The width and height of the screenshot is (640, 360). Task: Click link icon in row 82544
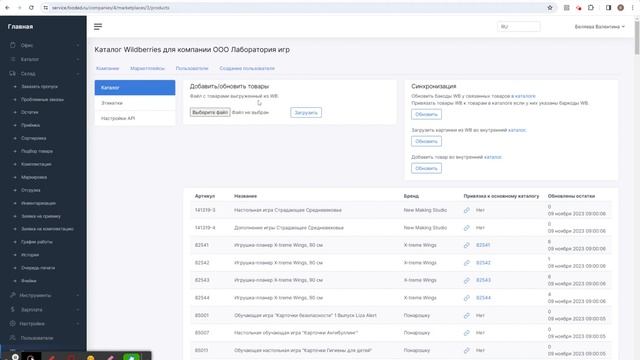[x=467, y=298]
